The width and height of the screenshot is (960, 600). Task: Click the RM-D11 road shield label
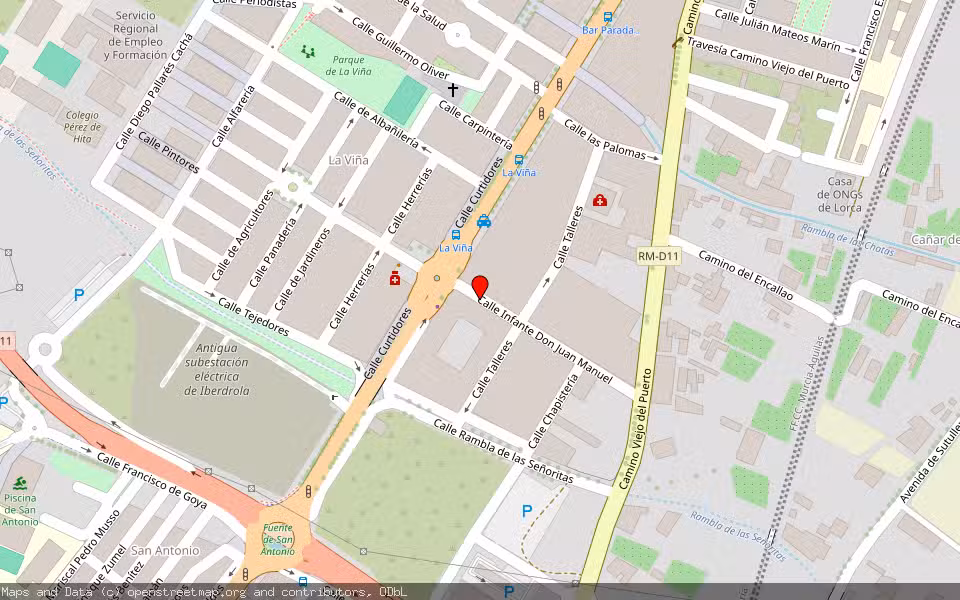tap(658, 257)
